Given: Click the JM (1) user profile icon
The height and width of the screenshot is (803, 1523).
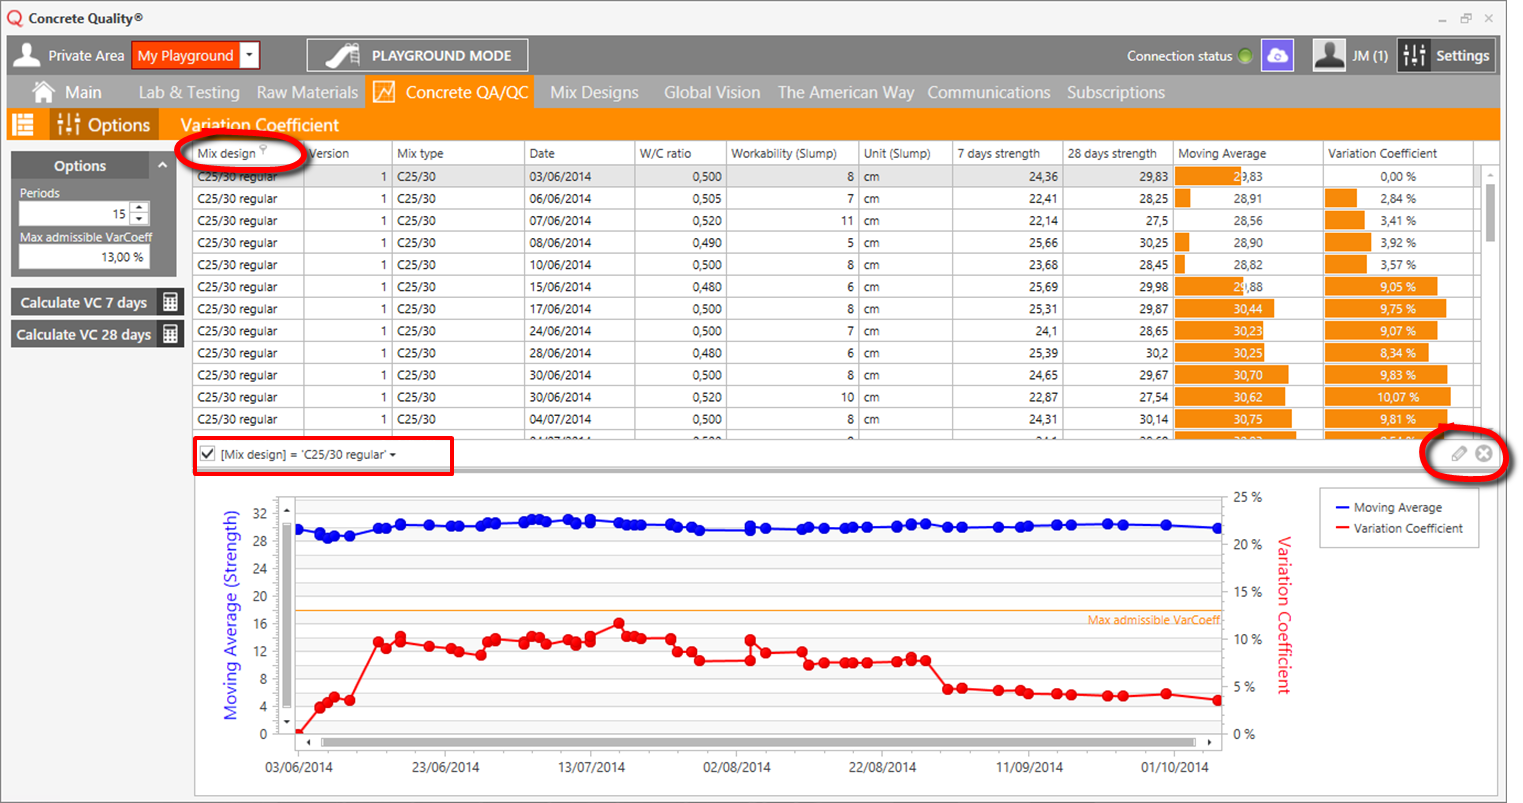Looking at the screenshot, I should point(1329,56).
